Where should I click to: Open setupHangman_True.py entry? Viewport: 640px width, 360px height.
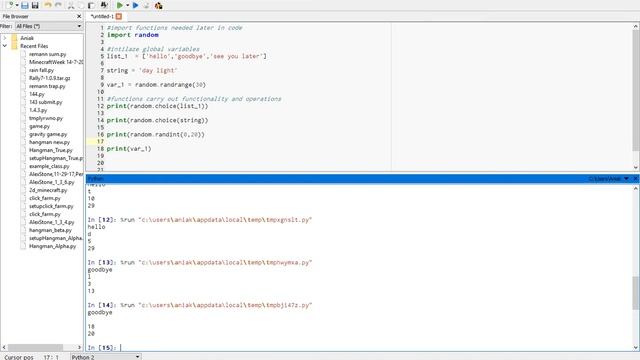click(56, 158)
